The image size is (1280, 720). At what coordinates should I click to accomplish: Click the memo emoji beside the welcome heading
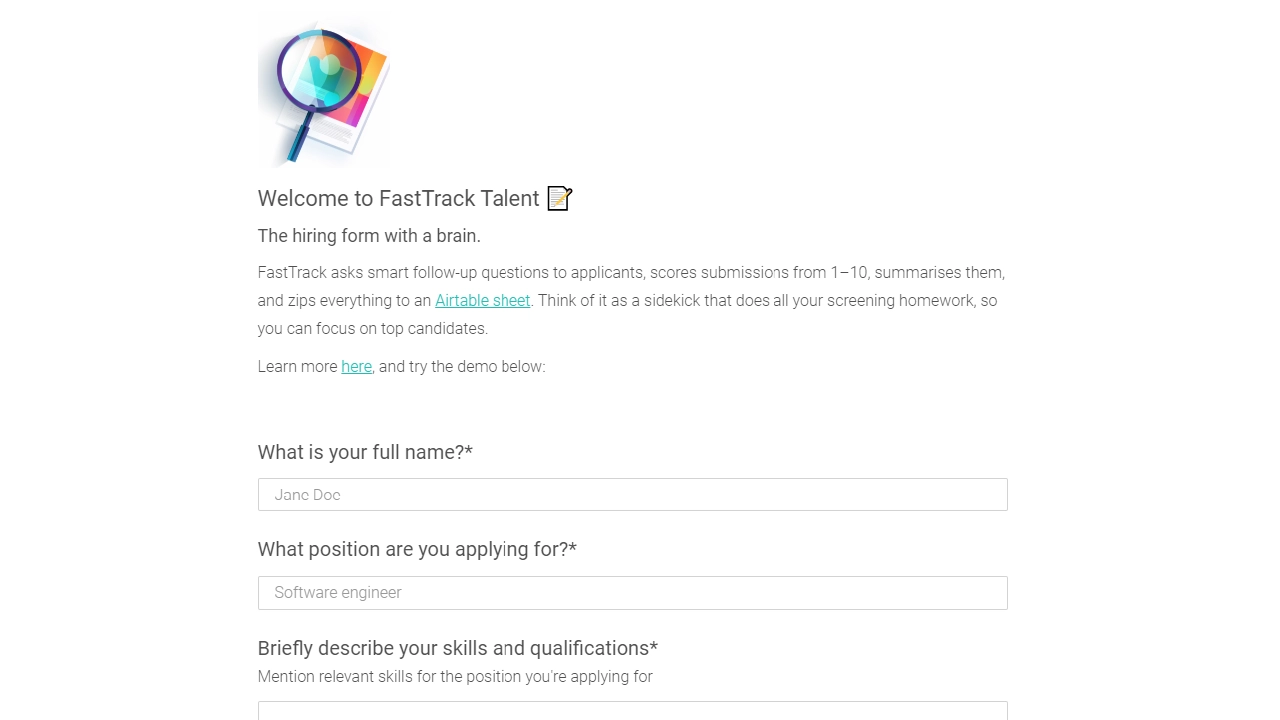click(x=558, y=198)
